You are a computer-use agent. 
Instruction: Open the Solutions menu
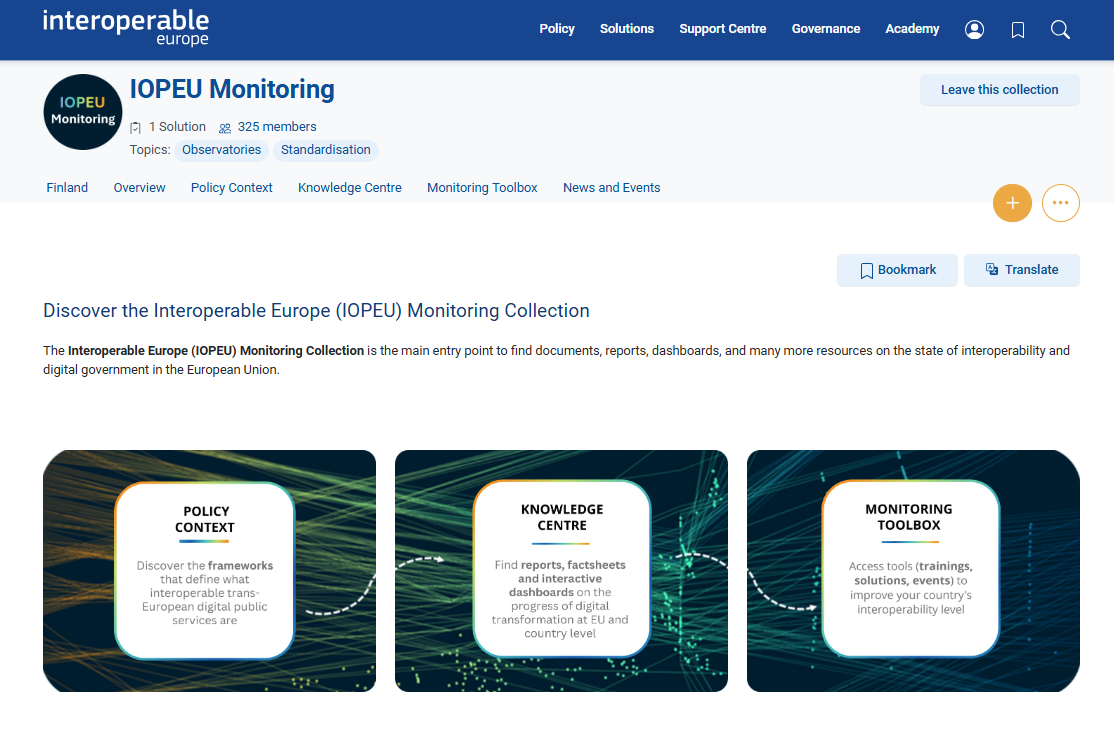click(627, 29)
